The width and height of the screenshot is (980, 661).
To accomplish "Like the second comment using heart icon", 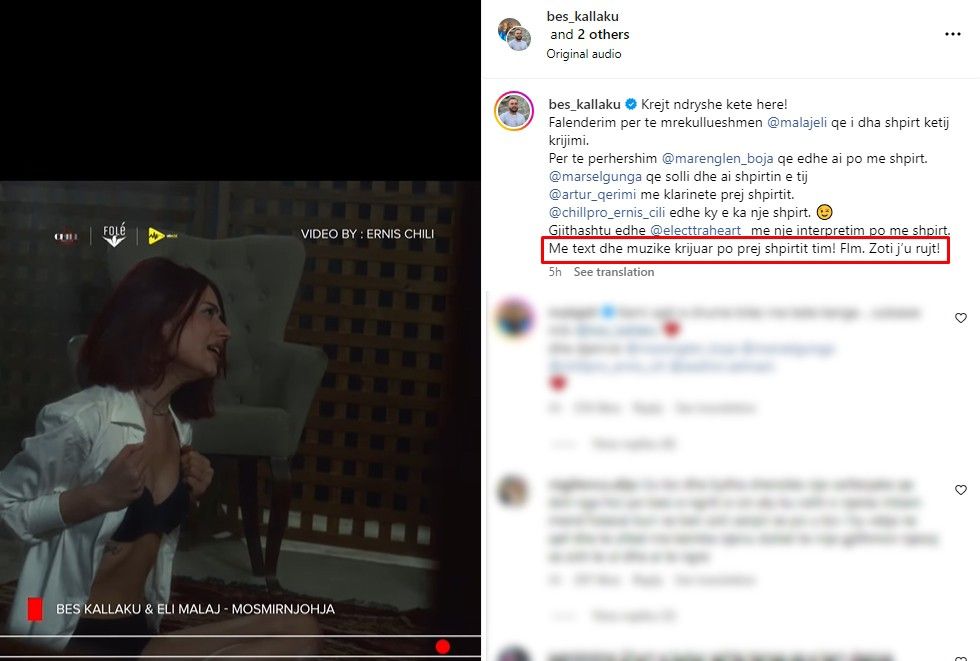I will coord(961,490).
